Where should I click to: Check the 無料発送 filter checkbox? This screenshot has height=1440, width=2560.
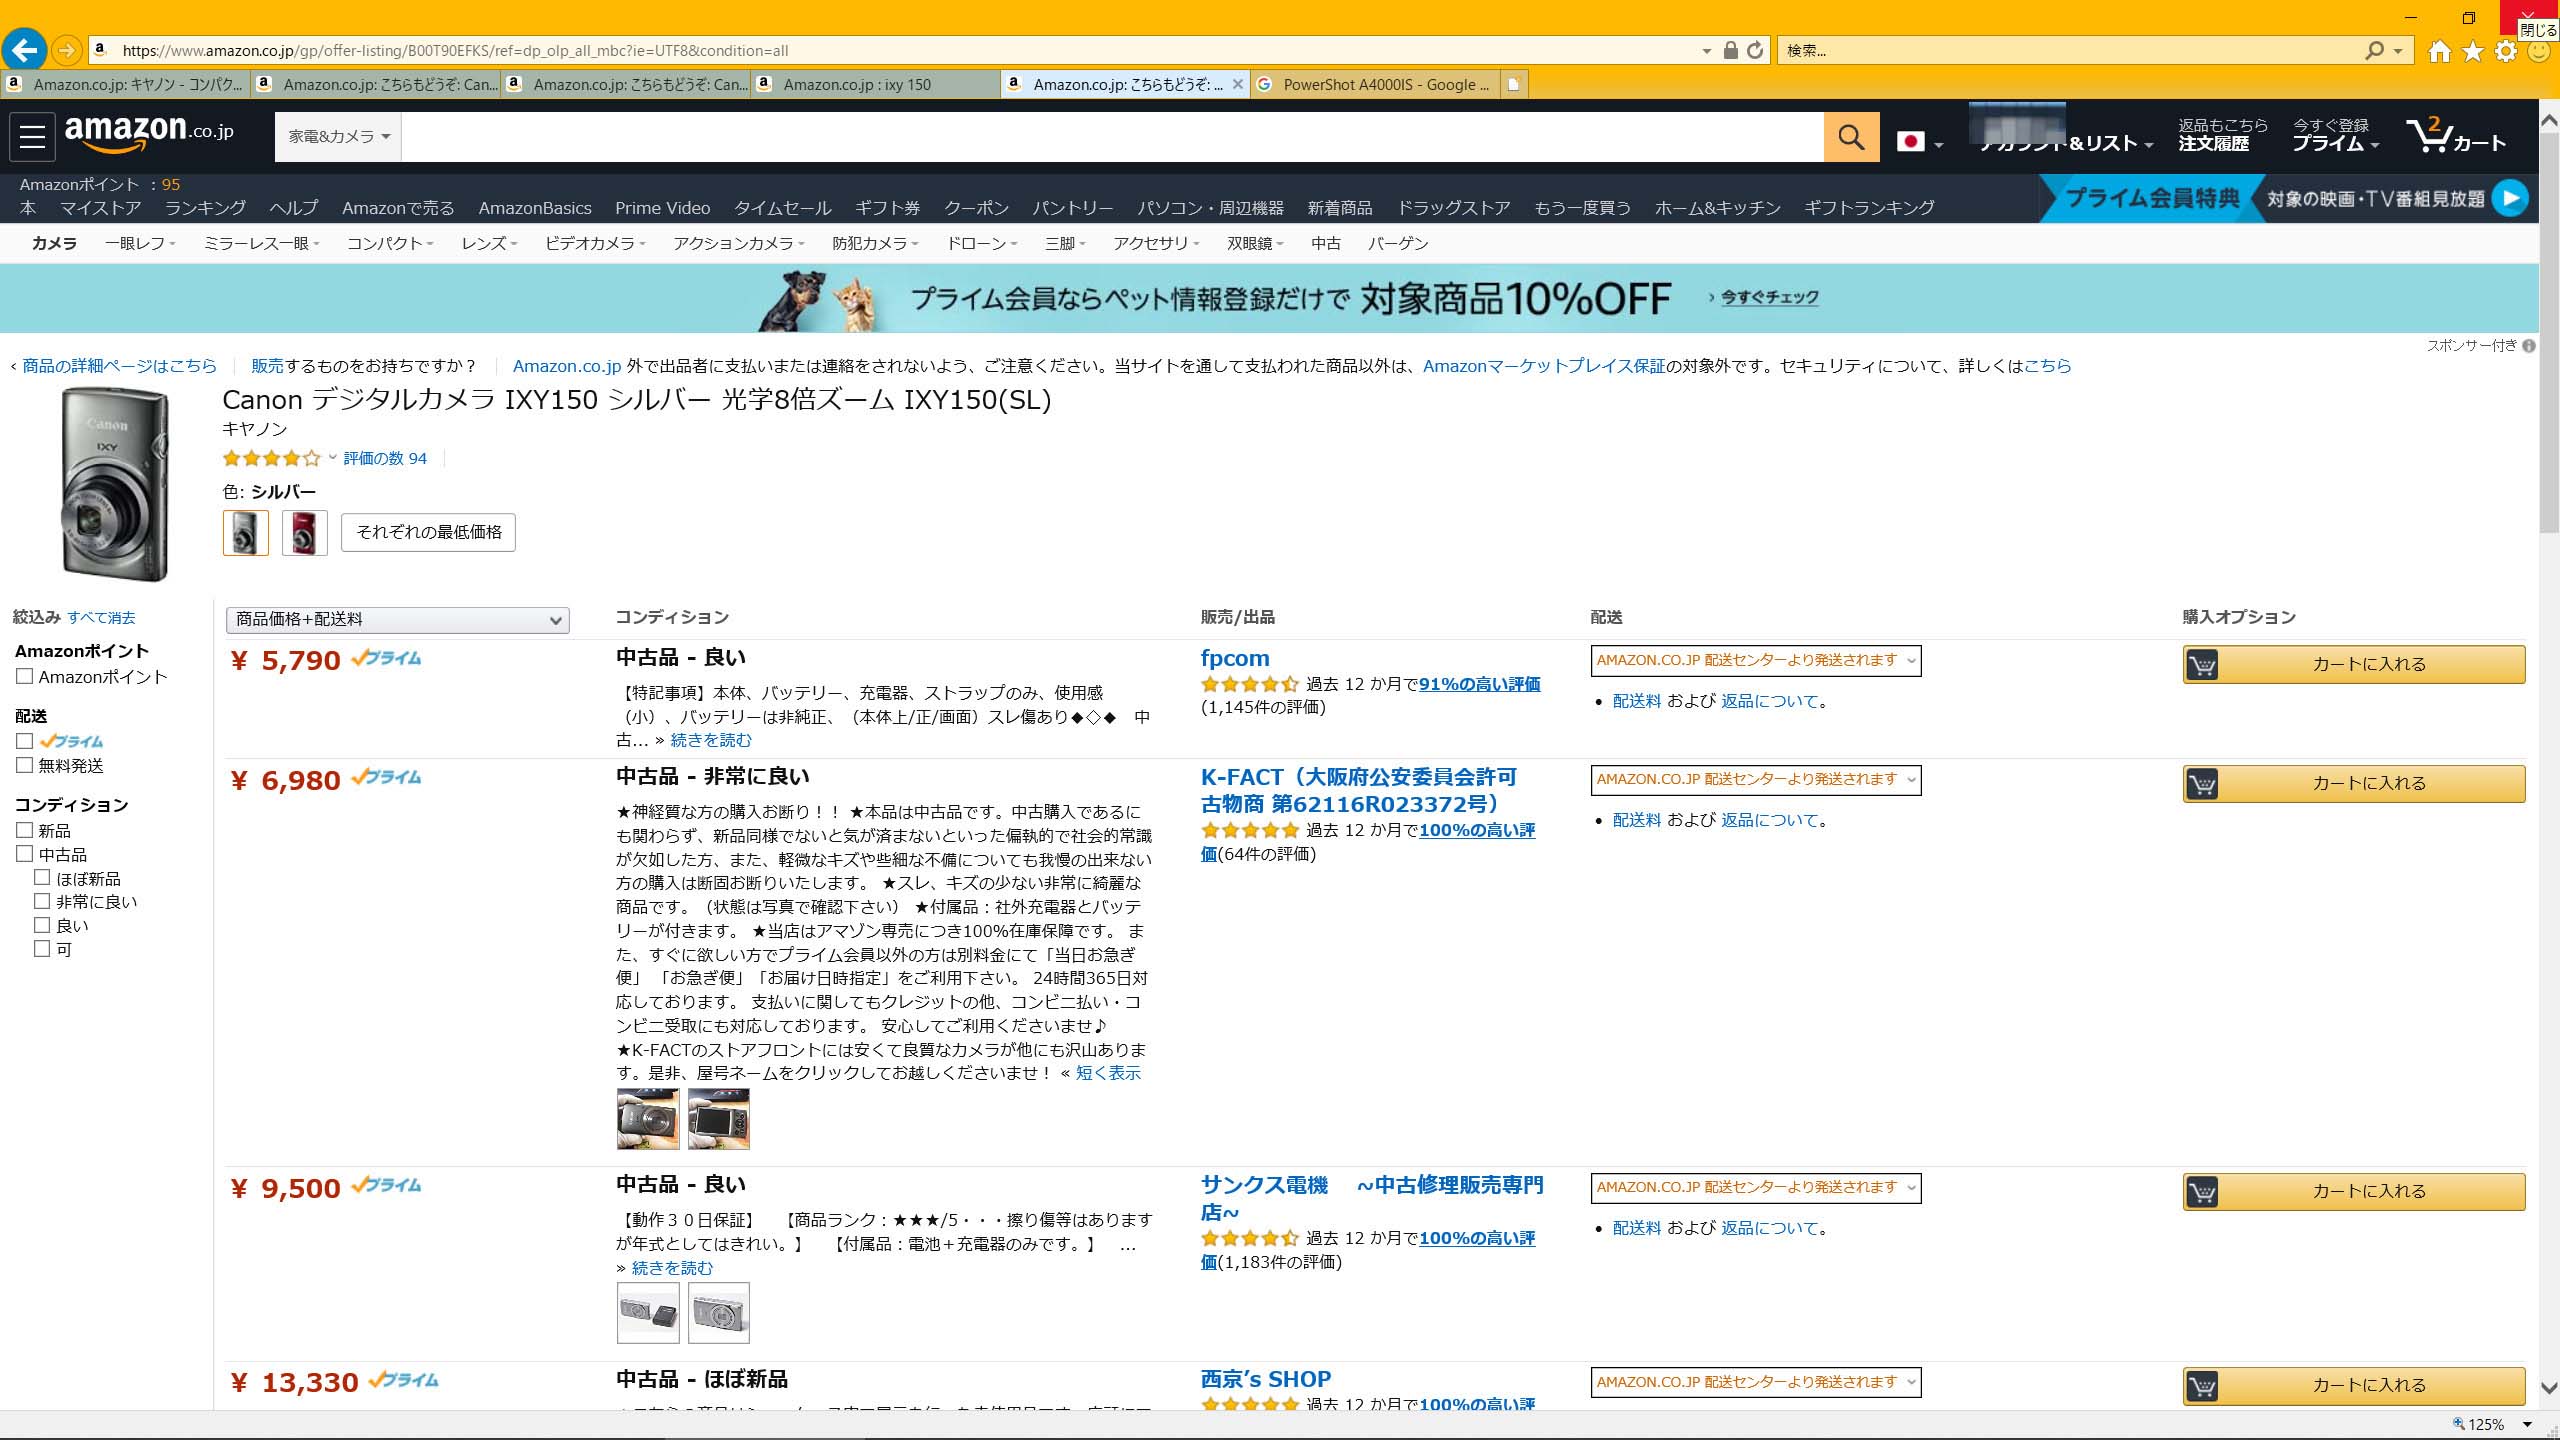25,765
